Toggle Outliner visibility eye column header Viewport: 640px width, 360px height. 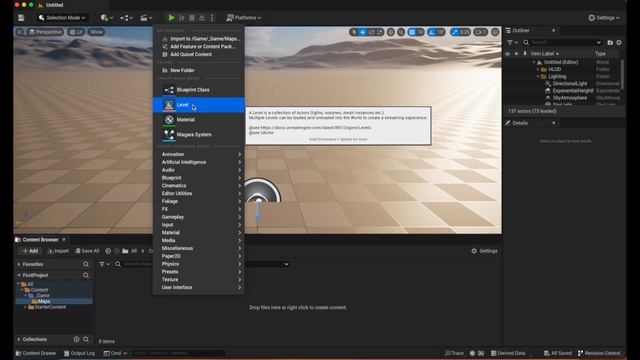point(508,53)
